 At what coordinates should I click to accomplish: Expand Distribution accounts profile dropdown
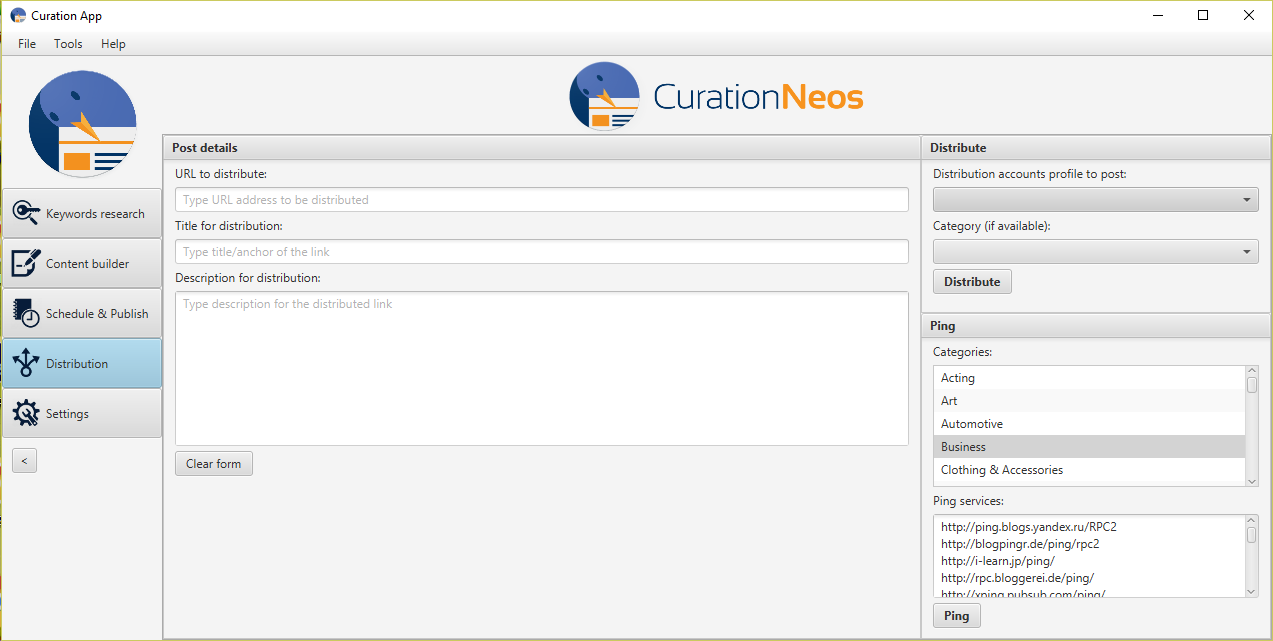click(1096, 199)
